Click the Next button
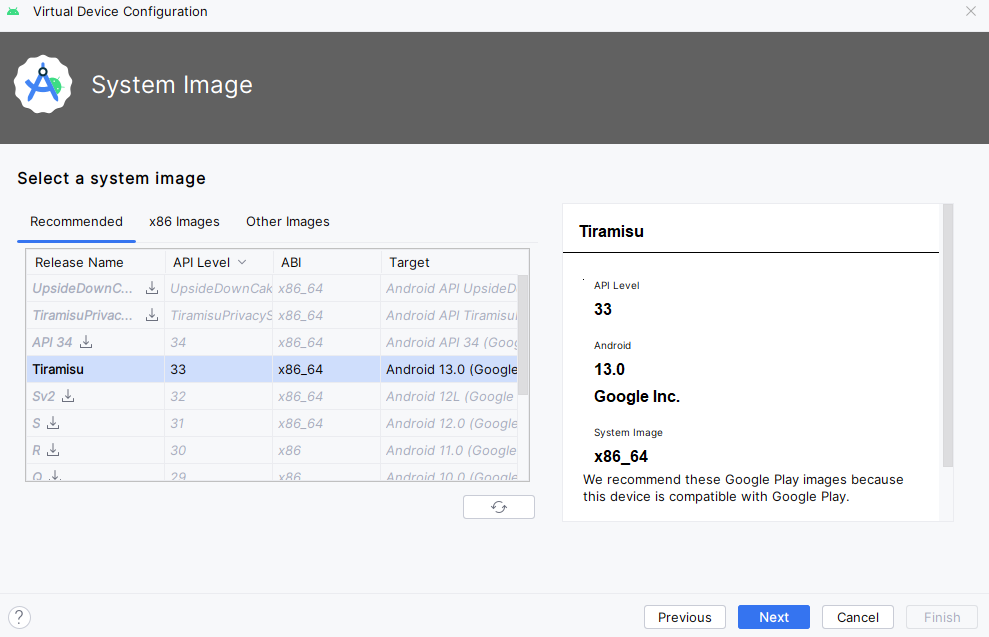 click(774, 617)
